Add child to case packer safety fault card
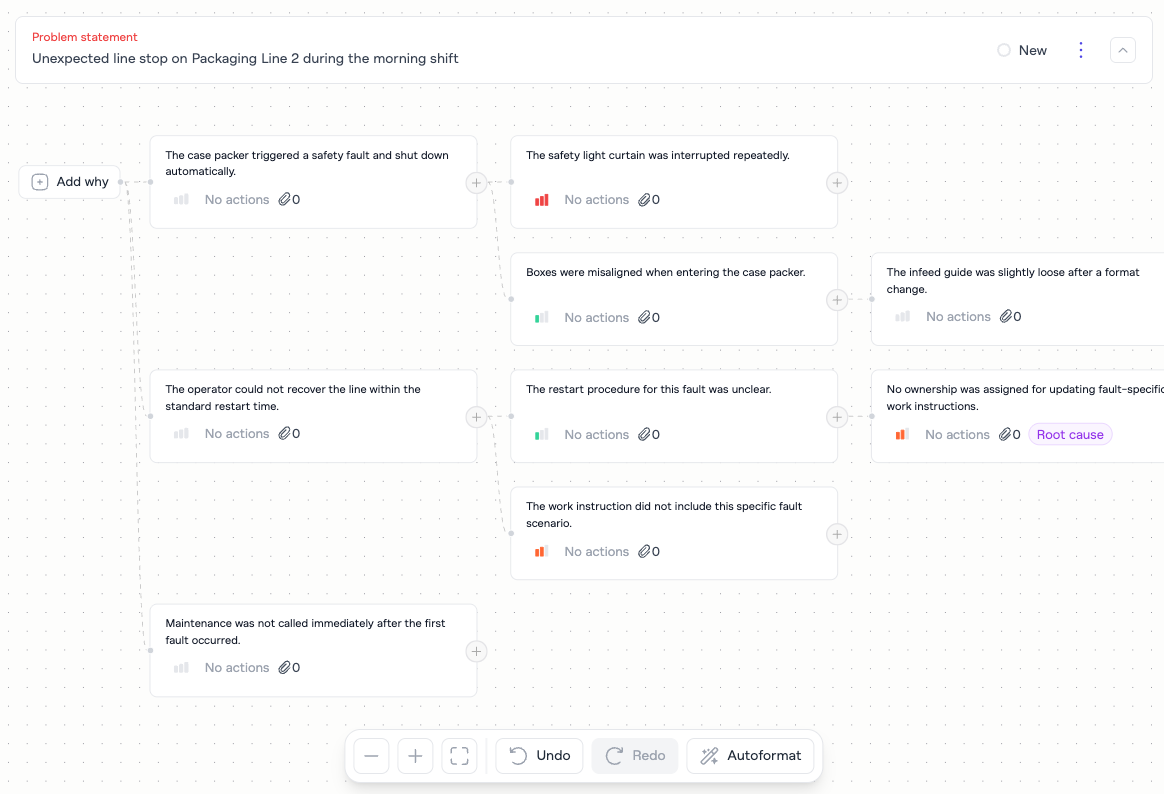The image size is (1164, 794). click(477, 183)
